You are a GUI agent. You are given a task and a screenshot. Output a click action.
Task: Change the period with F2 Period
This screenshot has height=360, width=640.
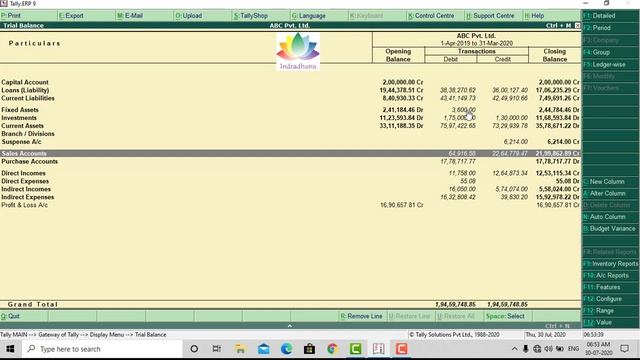pos(611,28)
